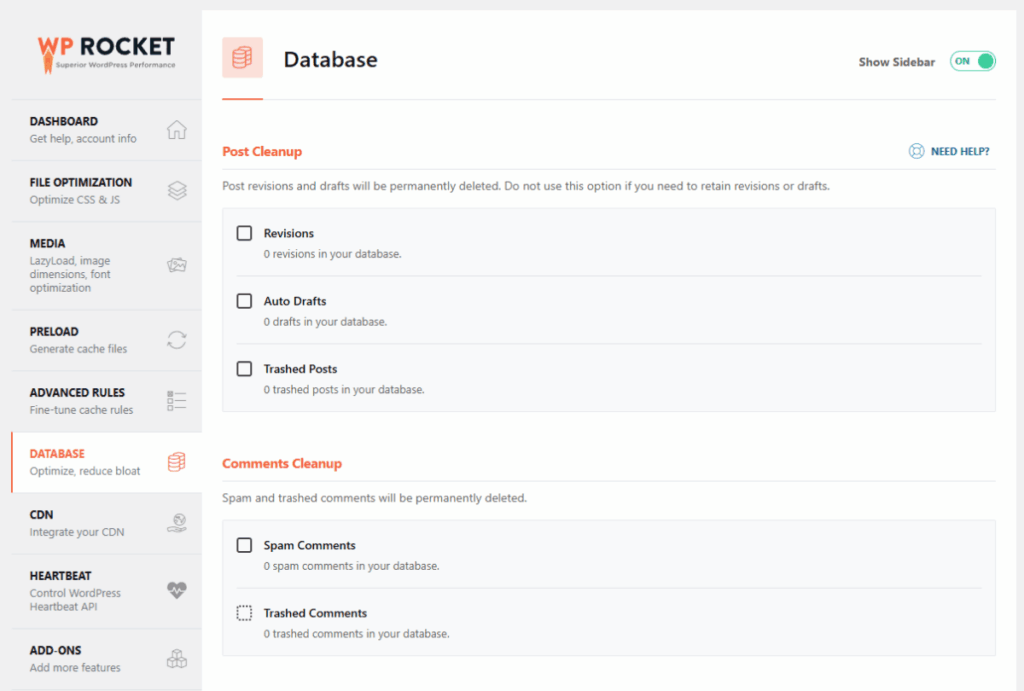Select the Spam Comments checkbox
Screen dimensions: 1024x691
[x=244, y=545]
